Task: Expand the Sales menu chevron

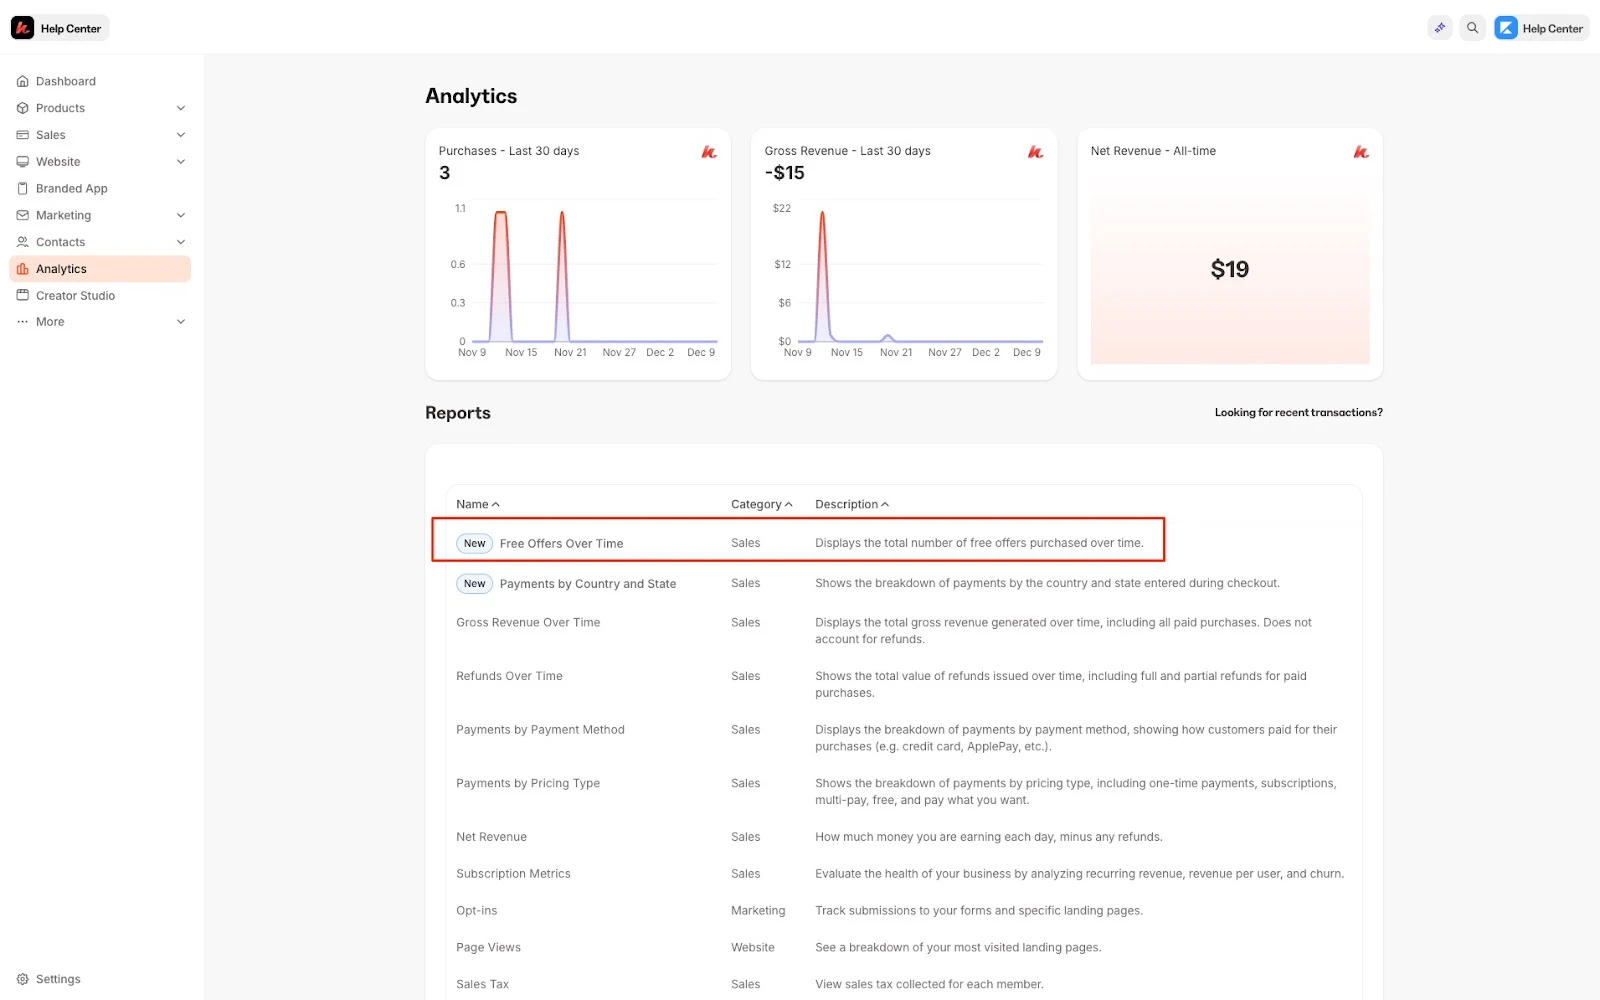Action: click(x=181, y=135)
